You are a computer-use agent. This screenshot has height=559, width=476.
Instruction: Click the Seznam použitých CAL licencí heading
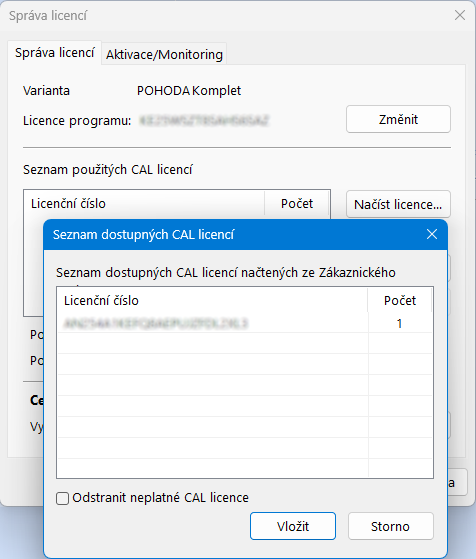[x=108, y=170]
